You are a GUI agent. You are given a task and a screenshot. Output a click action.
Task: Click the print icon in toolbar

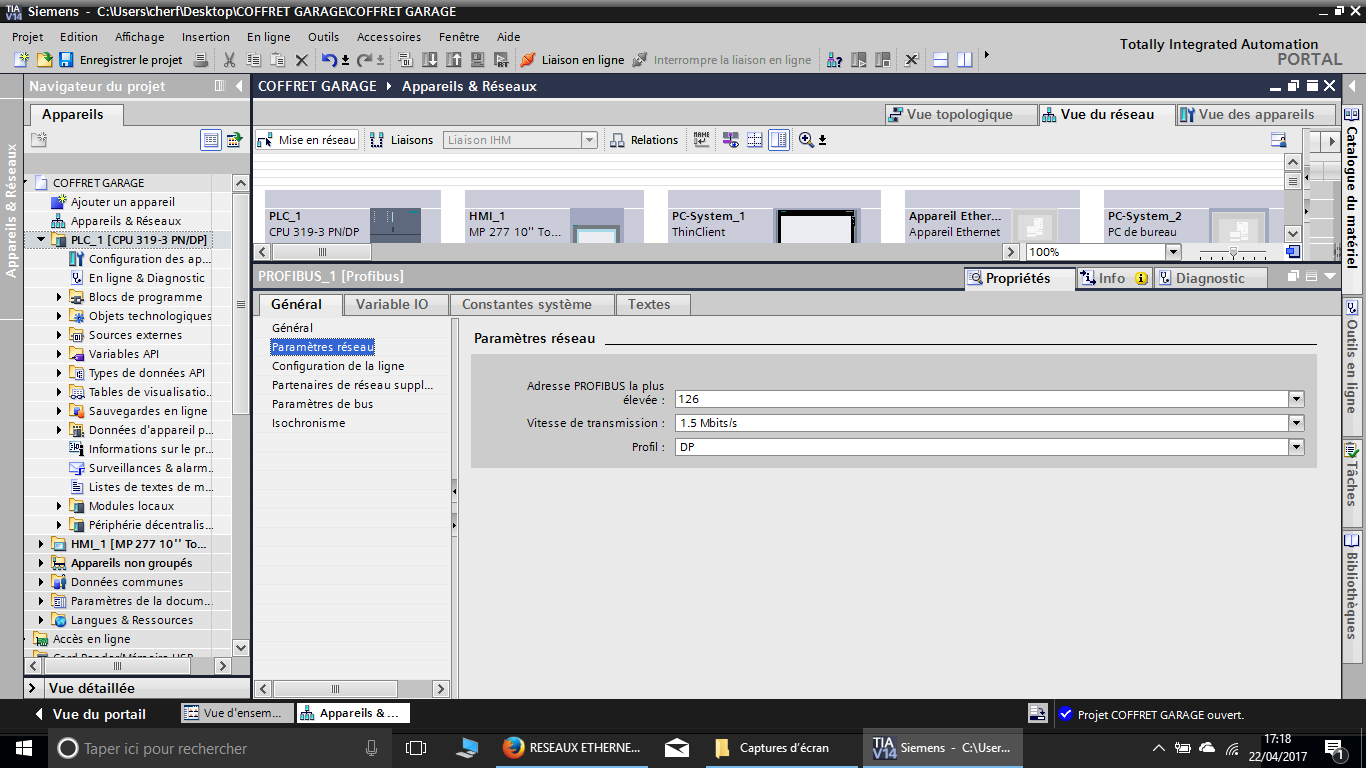200,60
